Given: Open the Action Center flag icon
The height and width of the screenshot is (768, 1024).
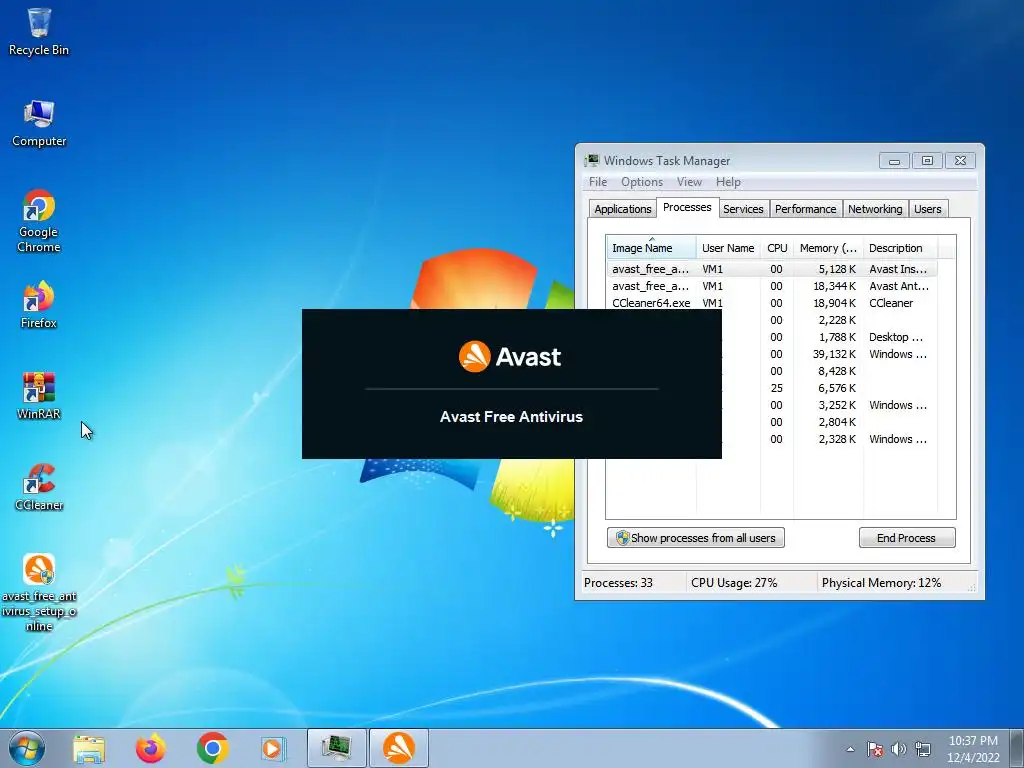Looking at the screenshot, I should coord(875,749).
